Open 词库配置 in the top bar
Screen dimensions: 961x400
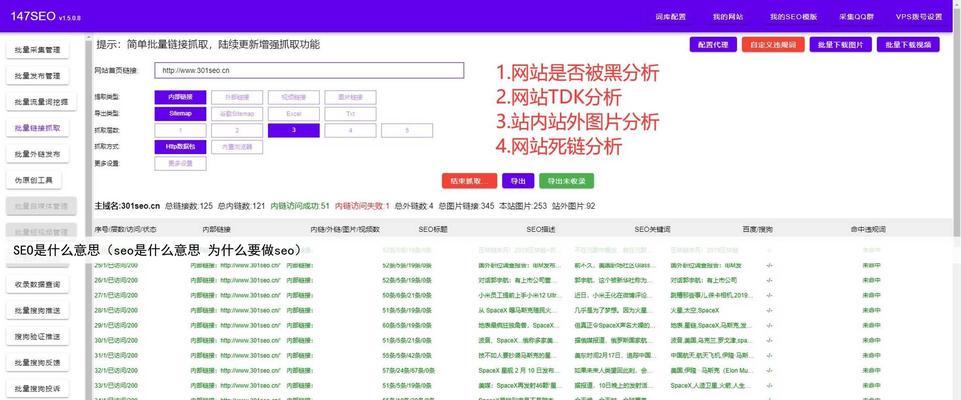670,17
